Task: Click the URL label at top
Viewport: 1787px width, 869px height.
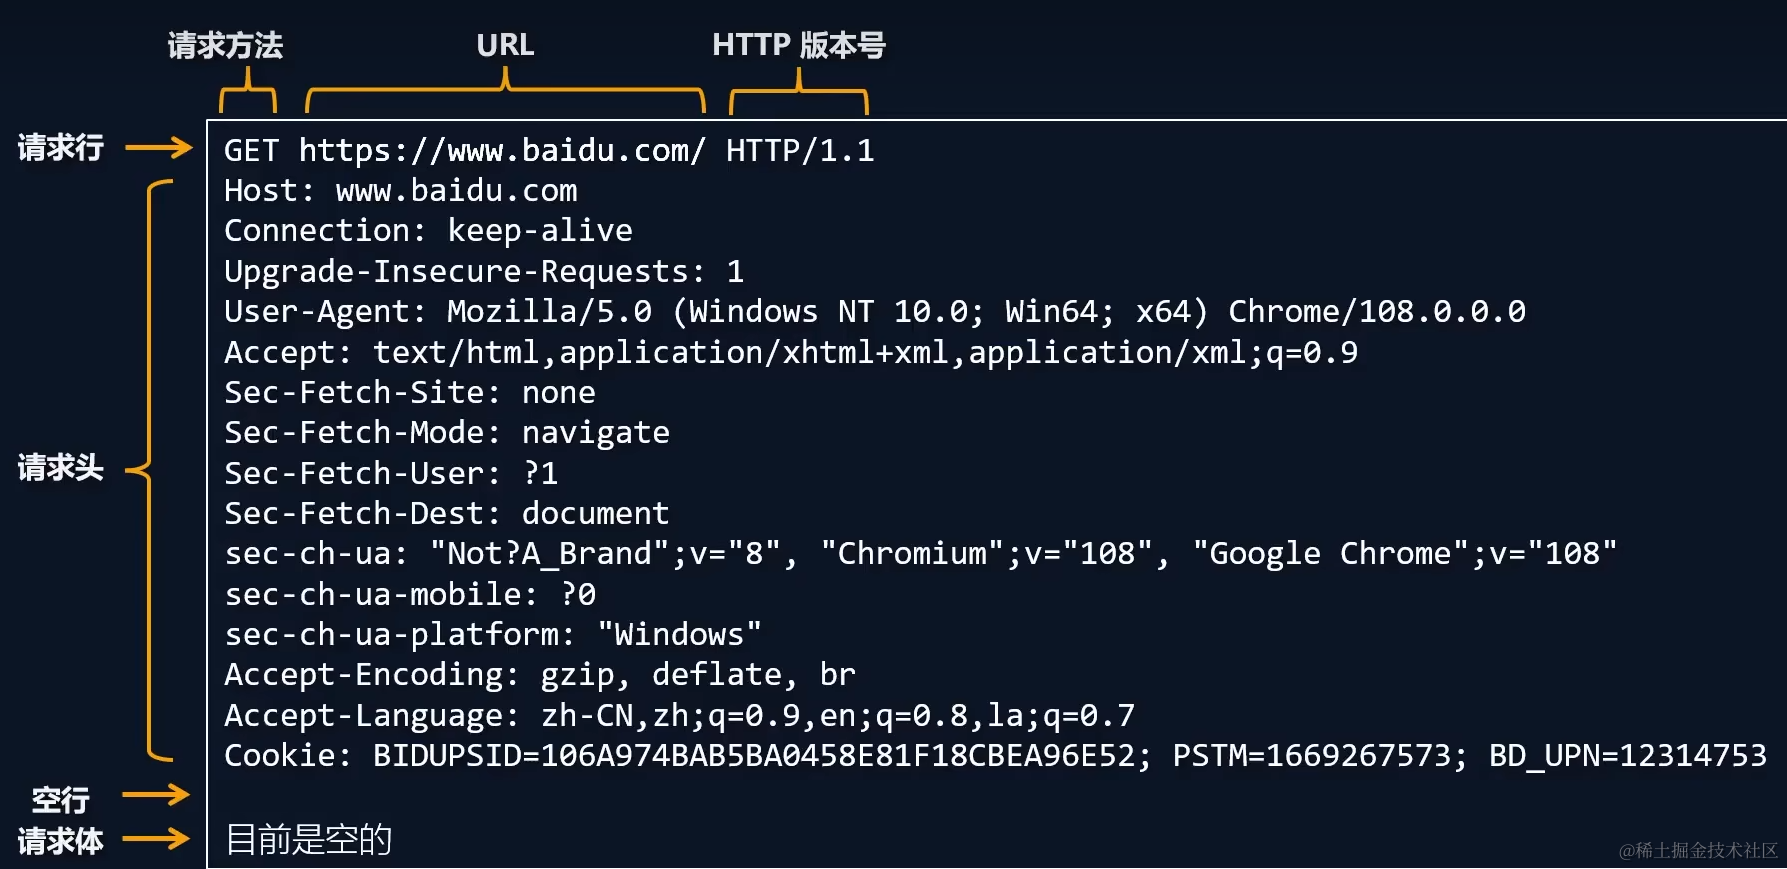Action: pyautogui.click(x=505, y=45)
